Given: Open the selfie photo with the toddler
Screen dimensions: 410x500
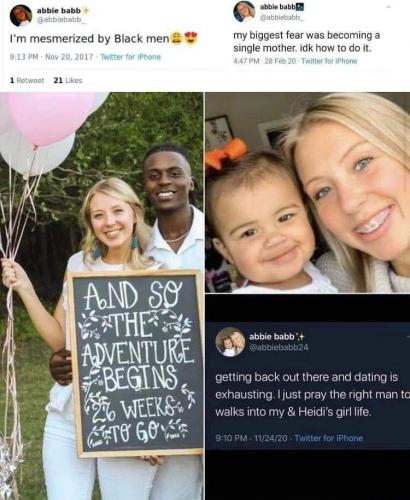Looking at the screenshot, I should tap(308, 193).
